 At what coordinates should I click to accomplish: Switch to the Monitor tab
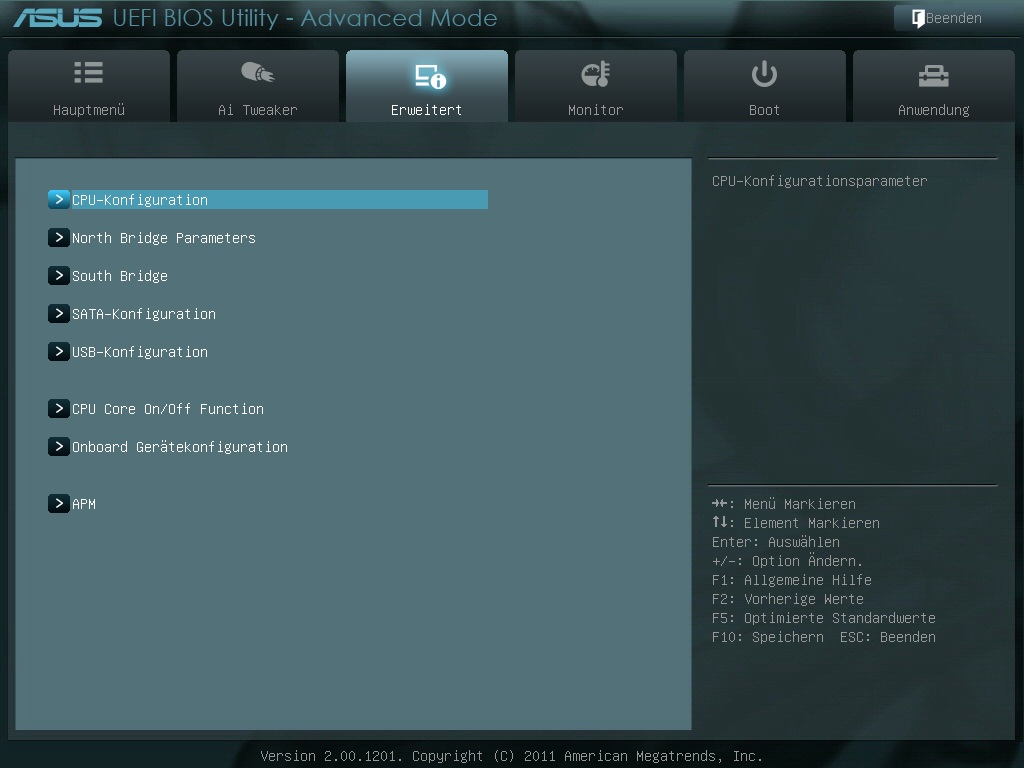pos(596,86)
